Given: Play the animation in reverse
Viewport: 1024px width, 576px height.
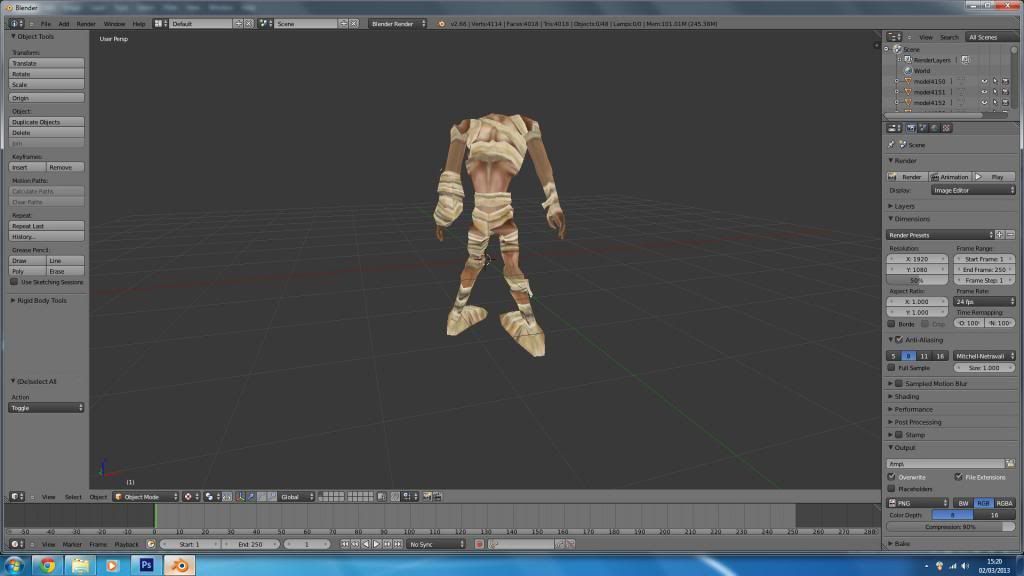Looking at the screenshot, I should 366,544.
